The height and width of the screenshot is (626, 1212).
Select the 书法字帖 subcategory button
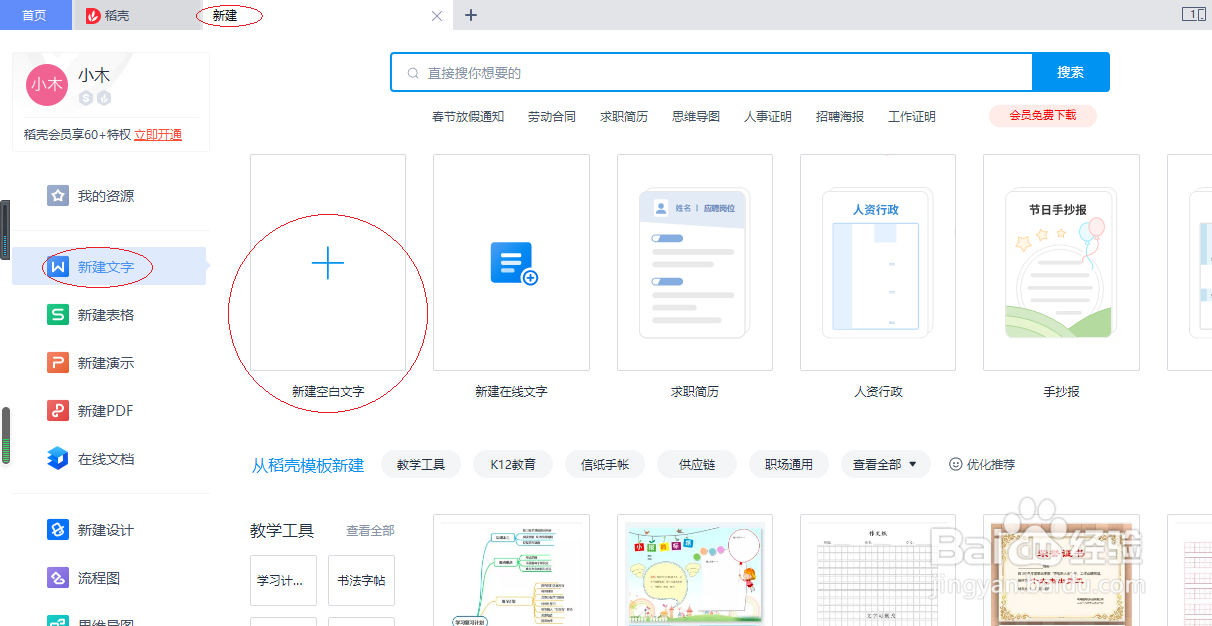click(x=361, y=580)
